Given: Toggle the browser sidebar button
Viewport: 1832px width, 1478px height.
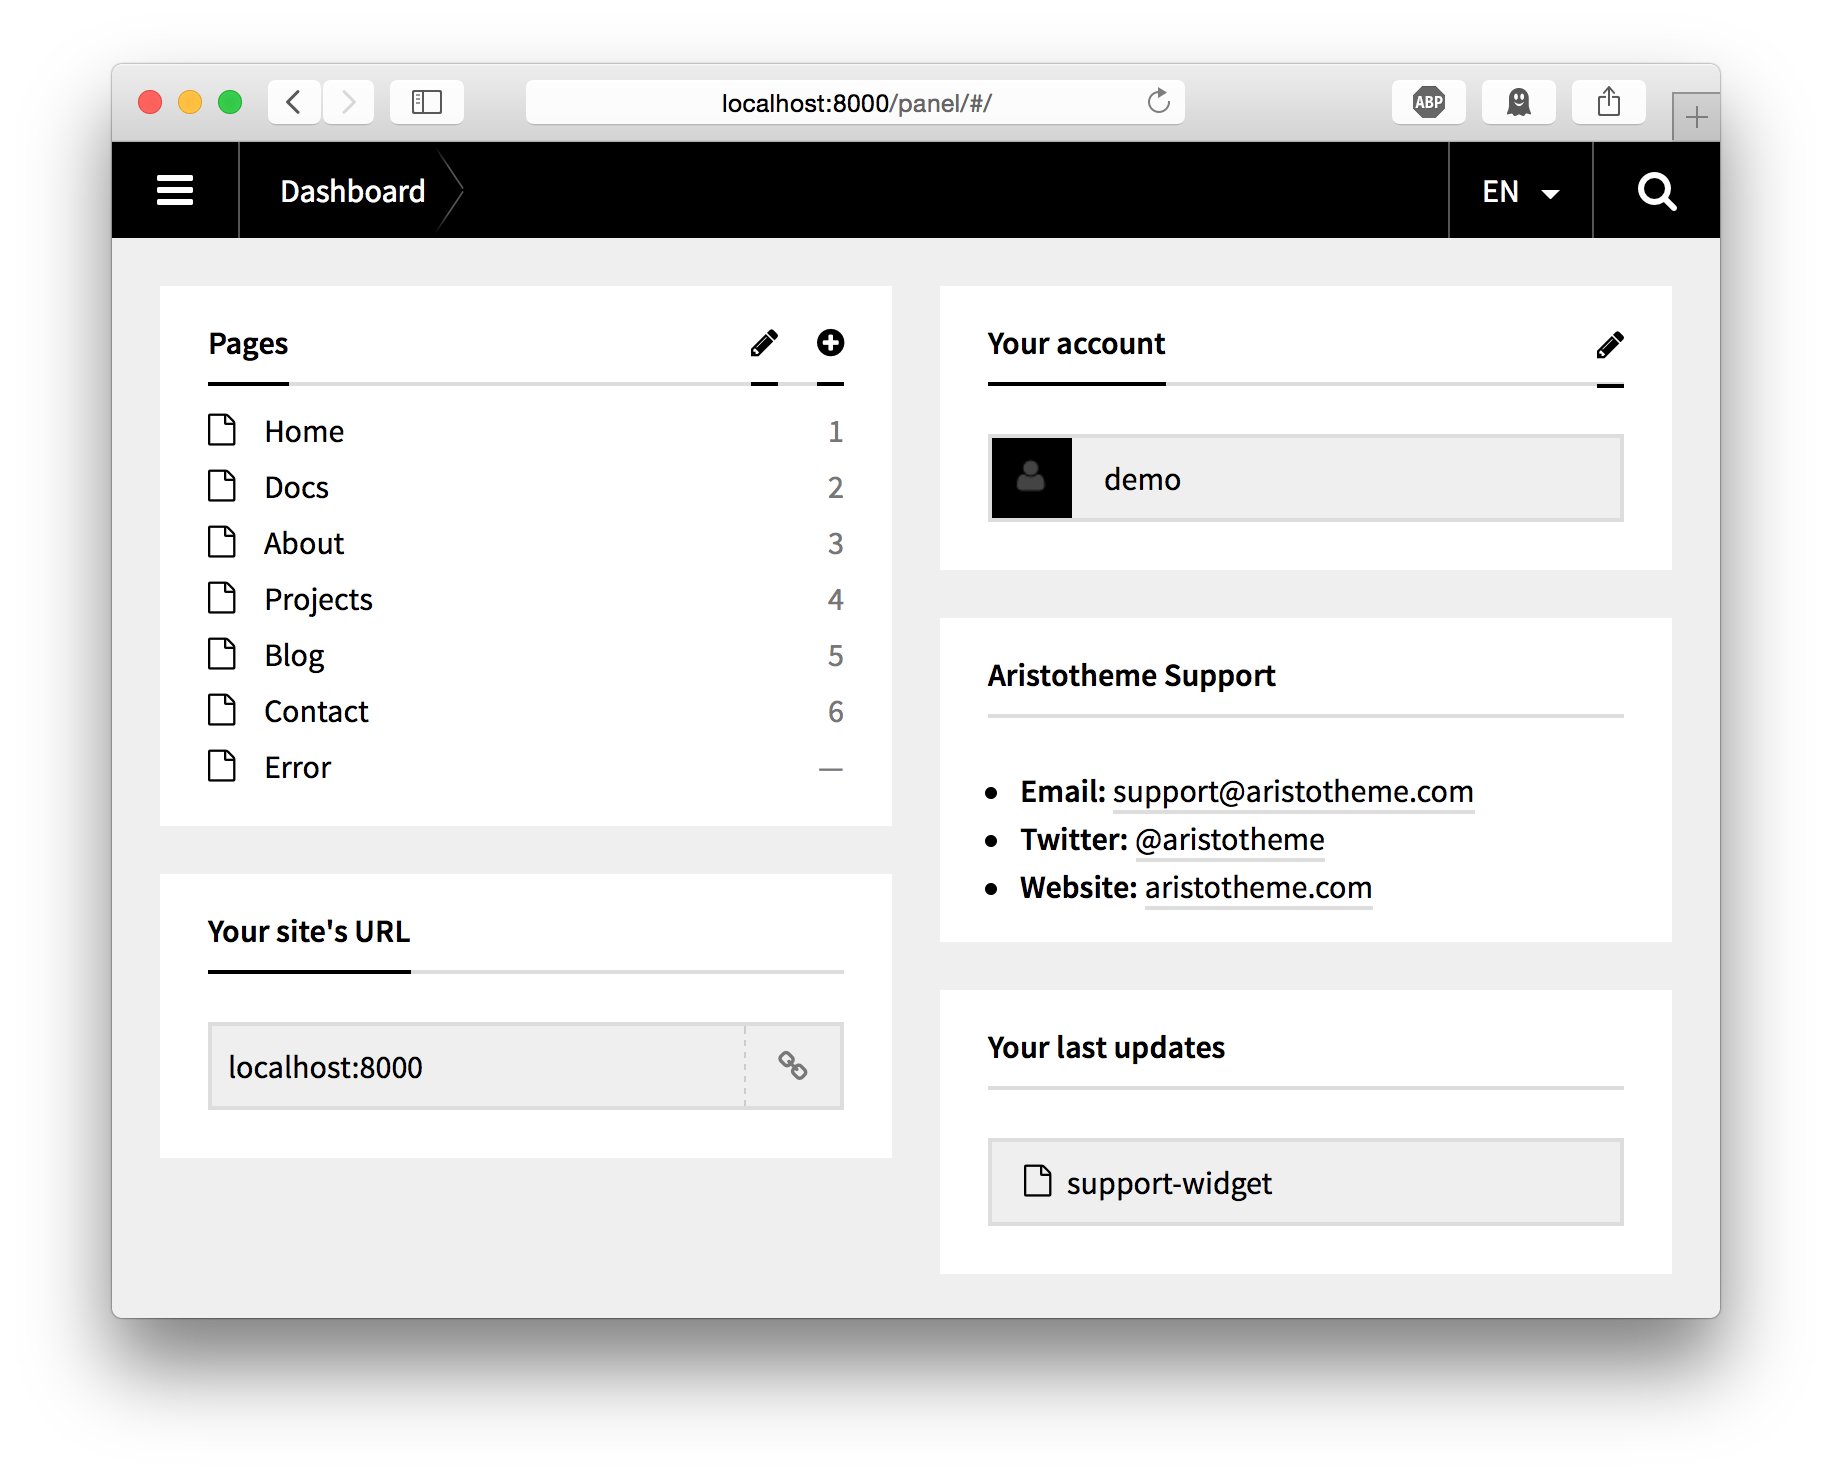Looking at the screenshot, I should pos(427,102).
